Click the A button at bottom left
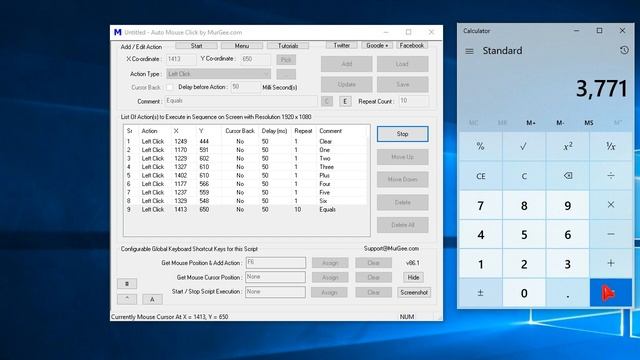 152,300
